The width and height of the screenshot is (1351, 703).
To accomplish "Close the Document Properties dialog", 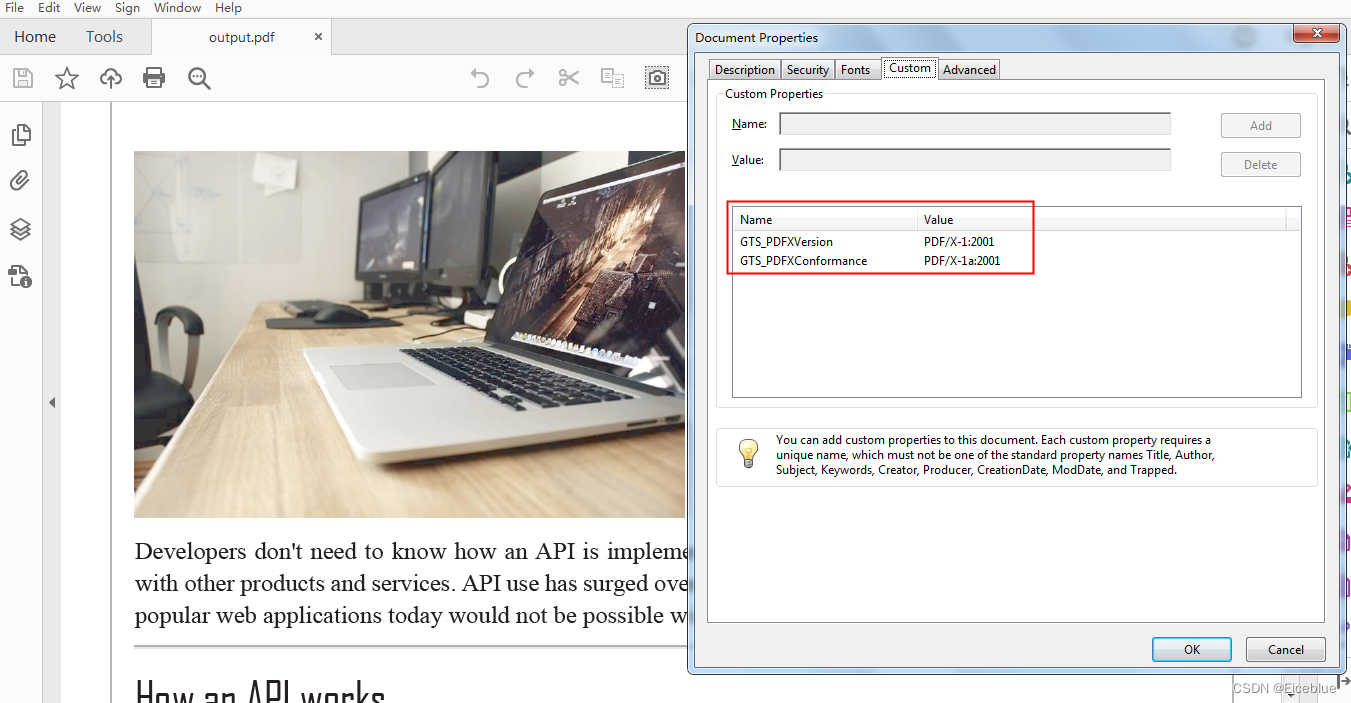I will click(1316, 33).
